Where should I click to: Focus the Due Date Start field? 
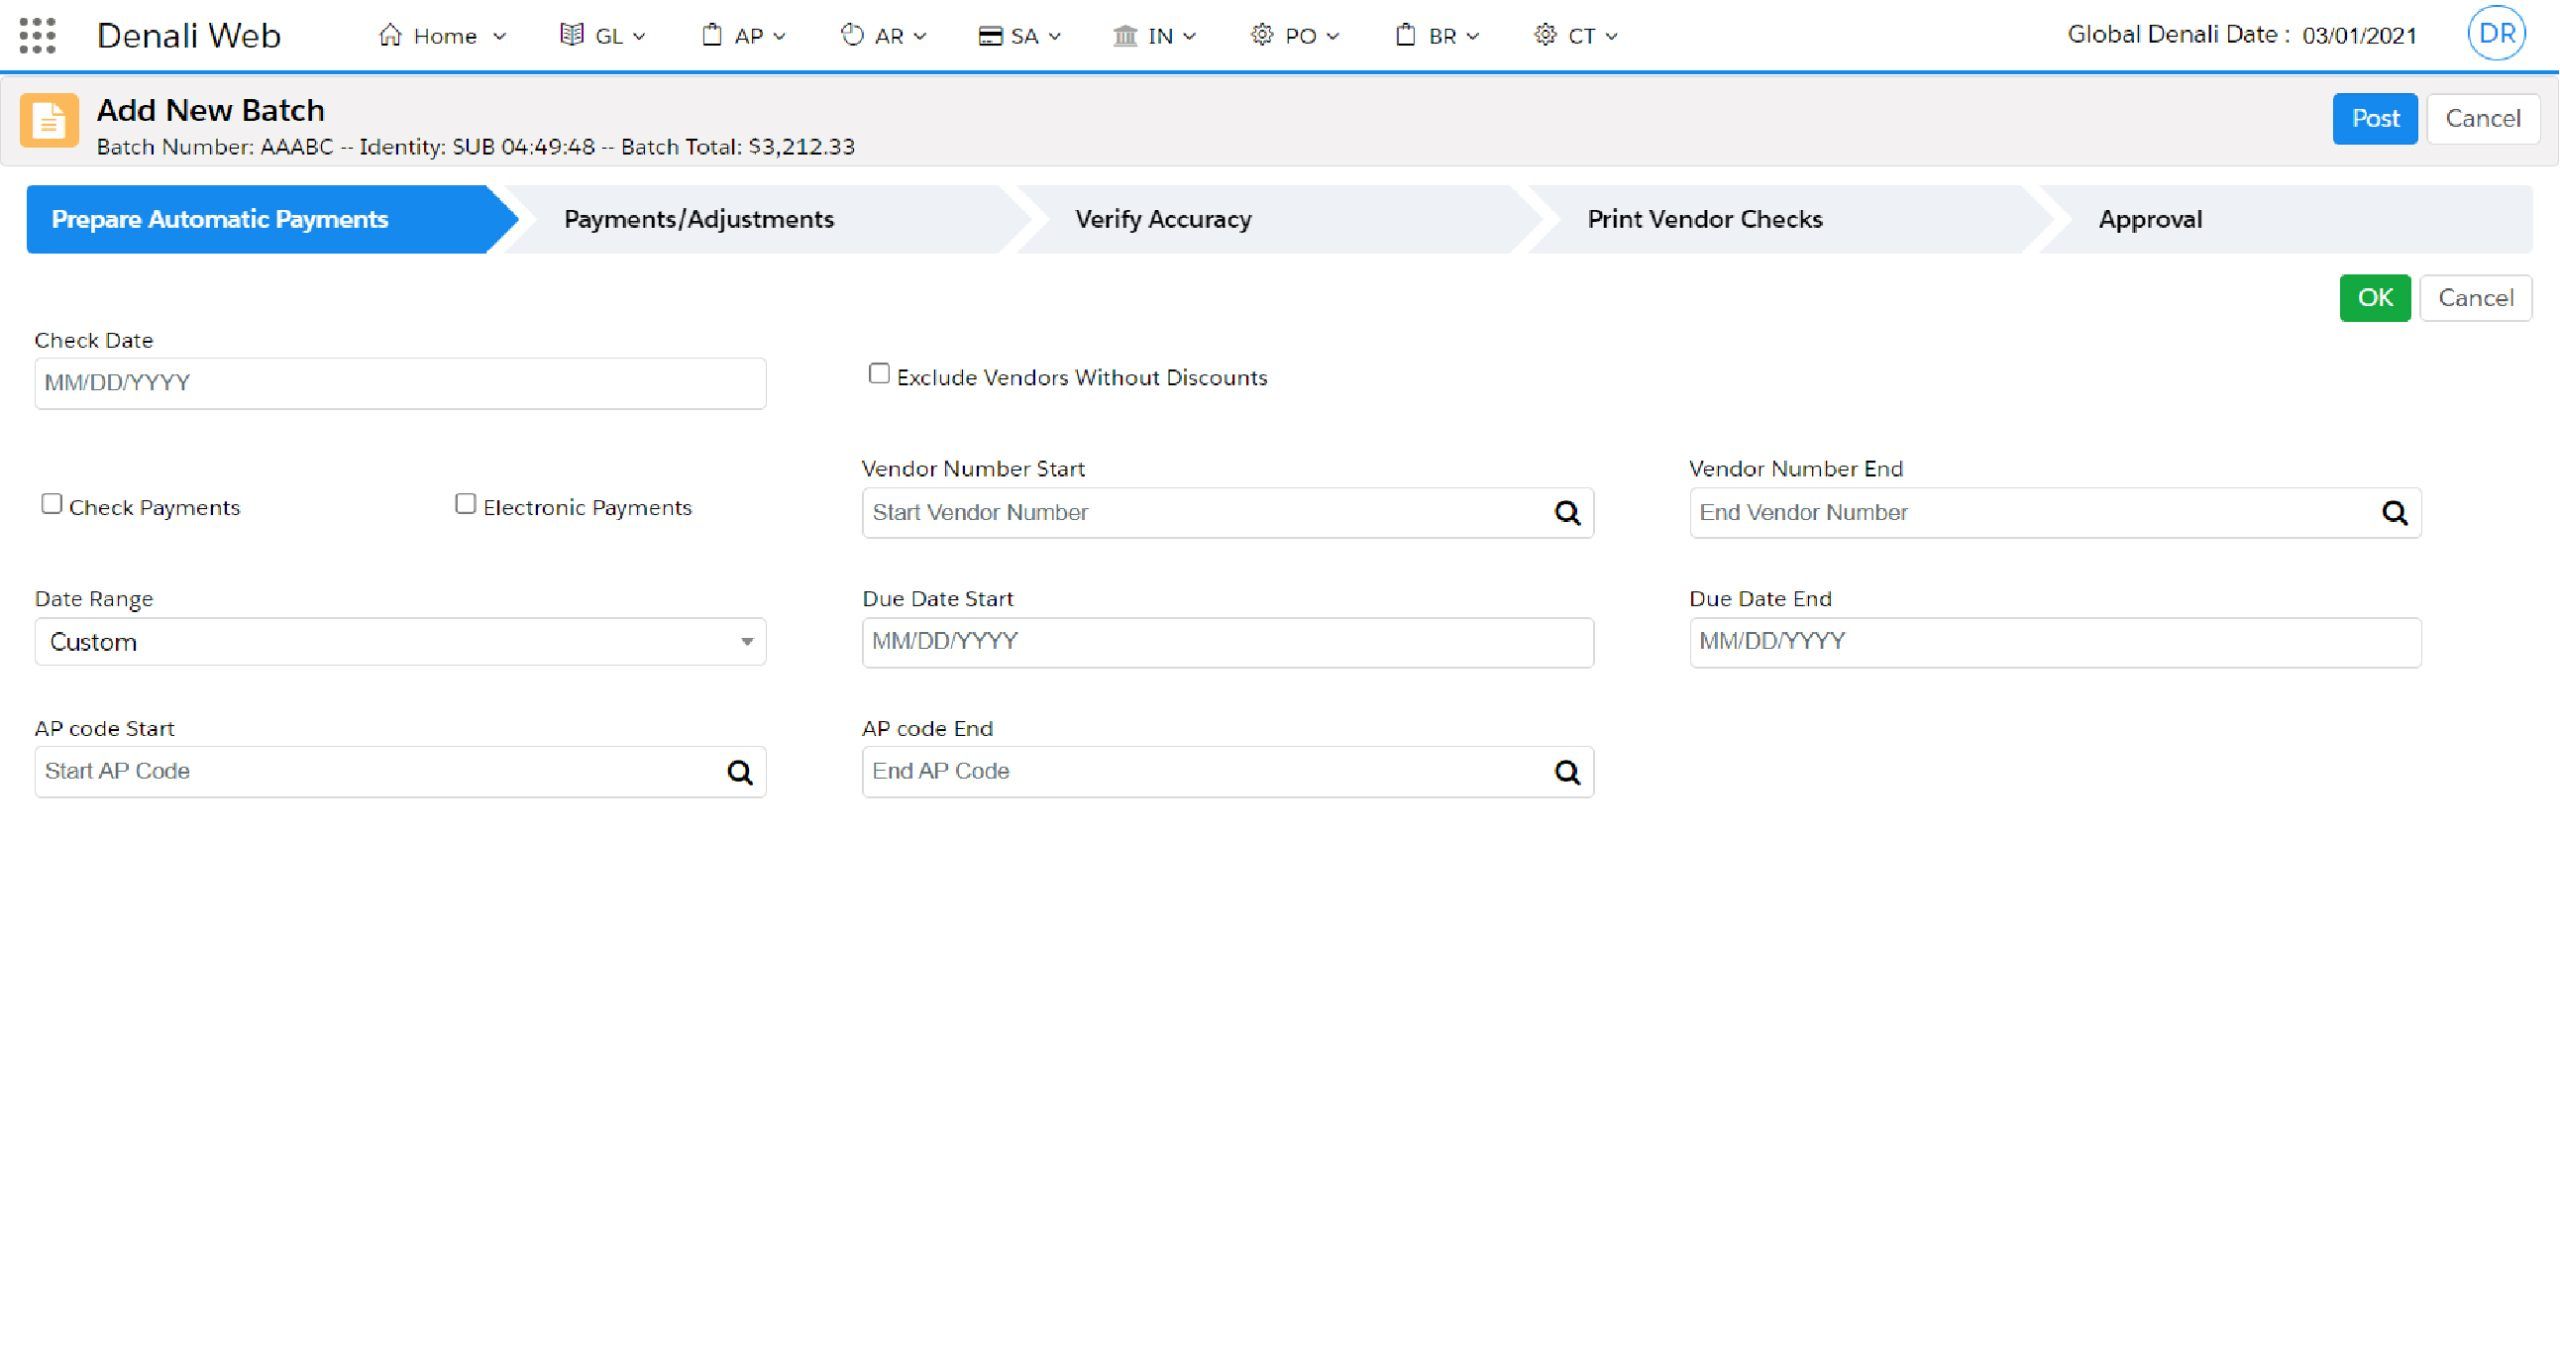[1227, 642]
